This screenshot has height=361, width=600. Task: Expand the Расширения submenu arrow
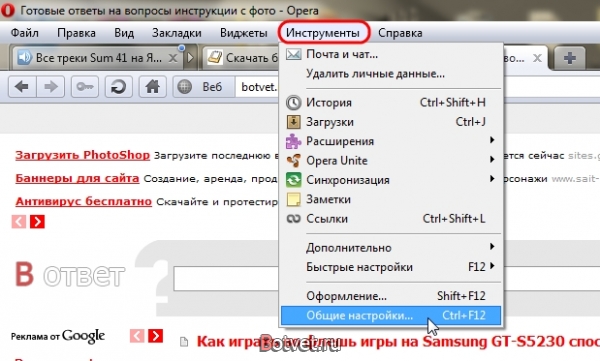coord(492,140)
